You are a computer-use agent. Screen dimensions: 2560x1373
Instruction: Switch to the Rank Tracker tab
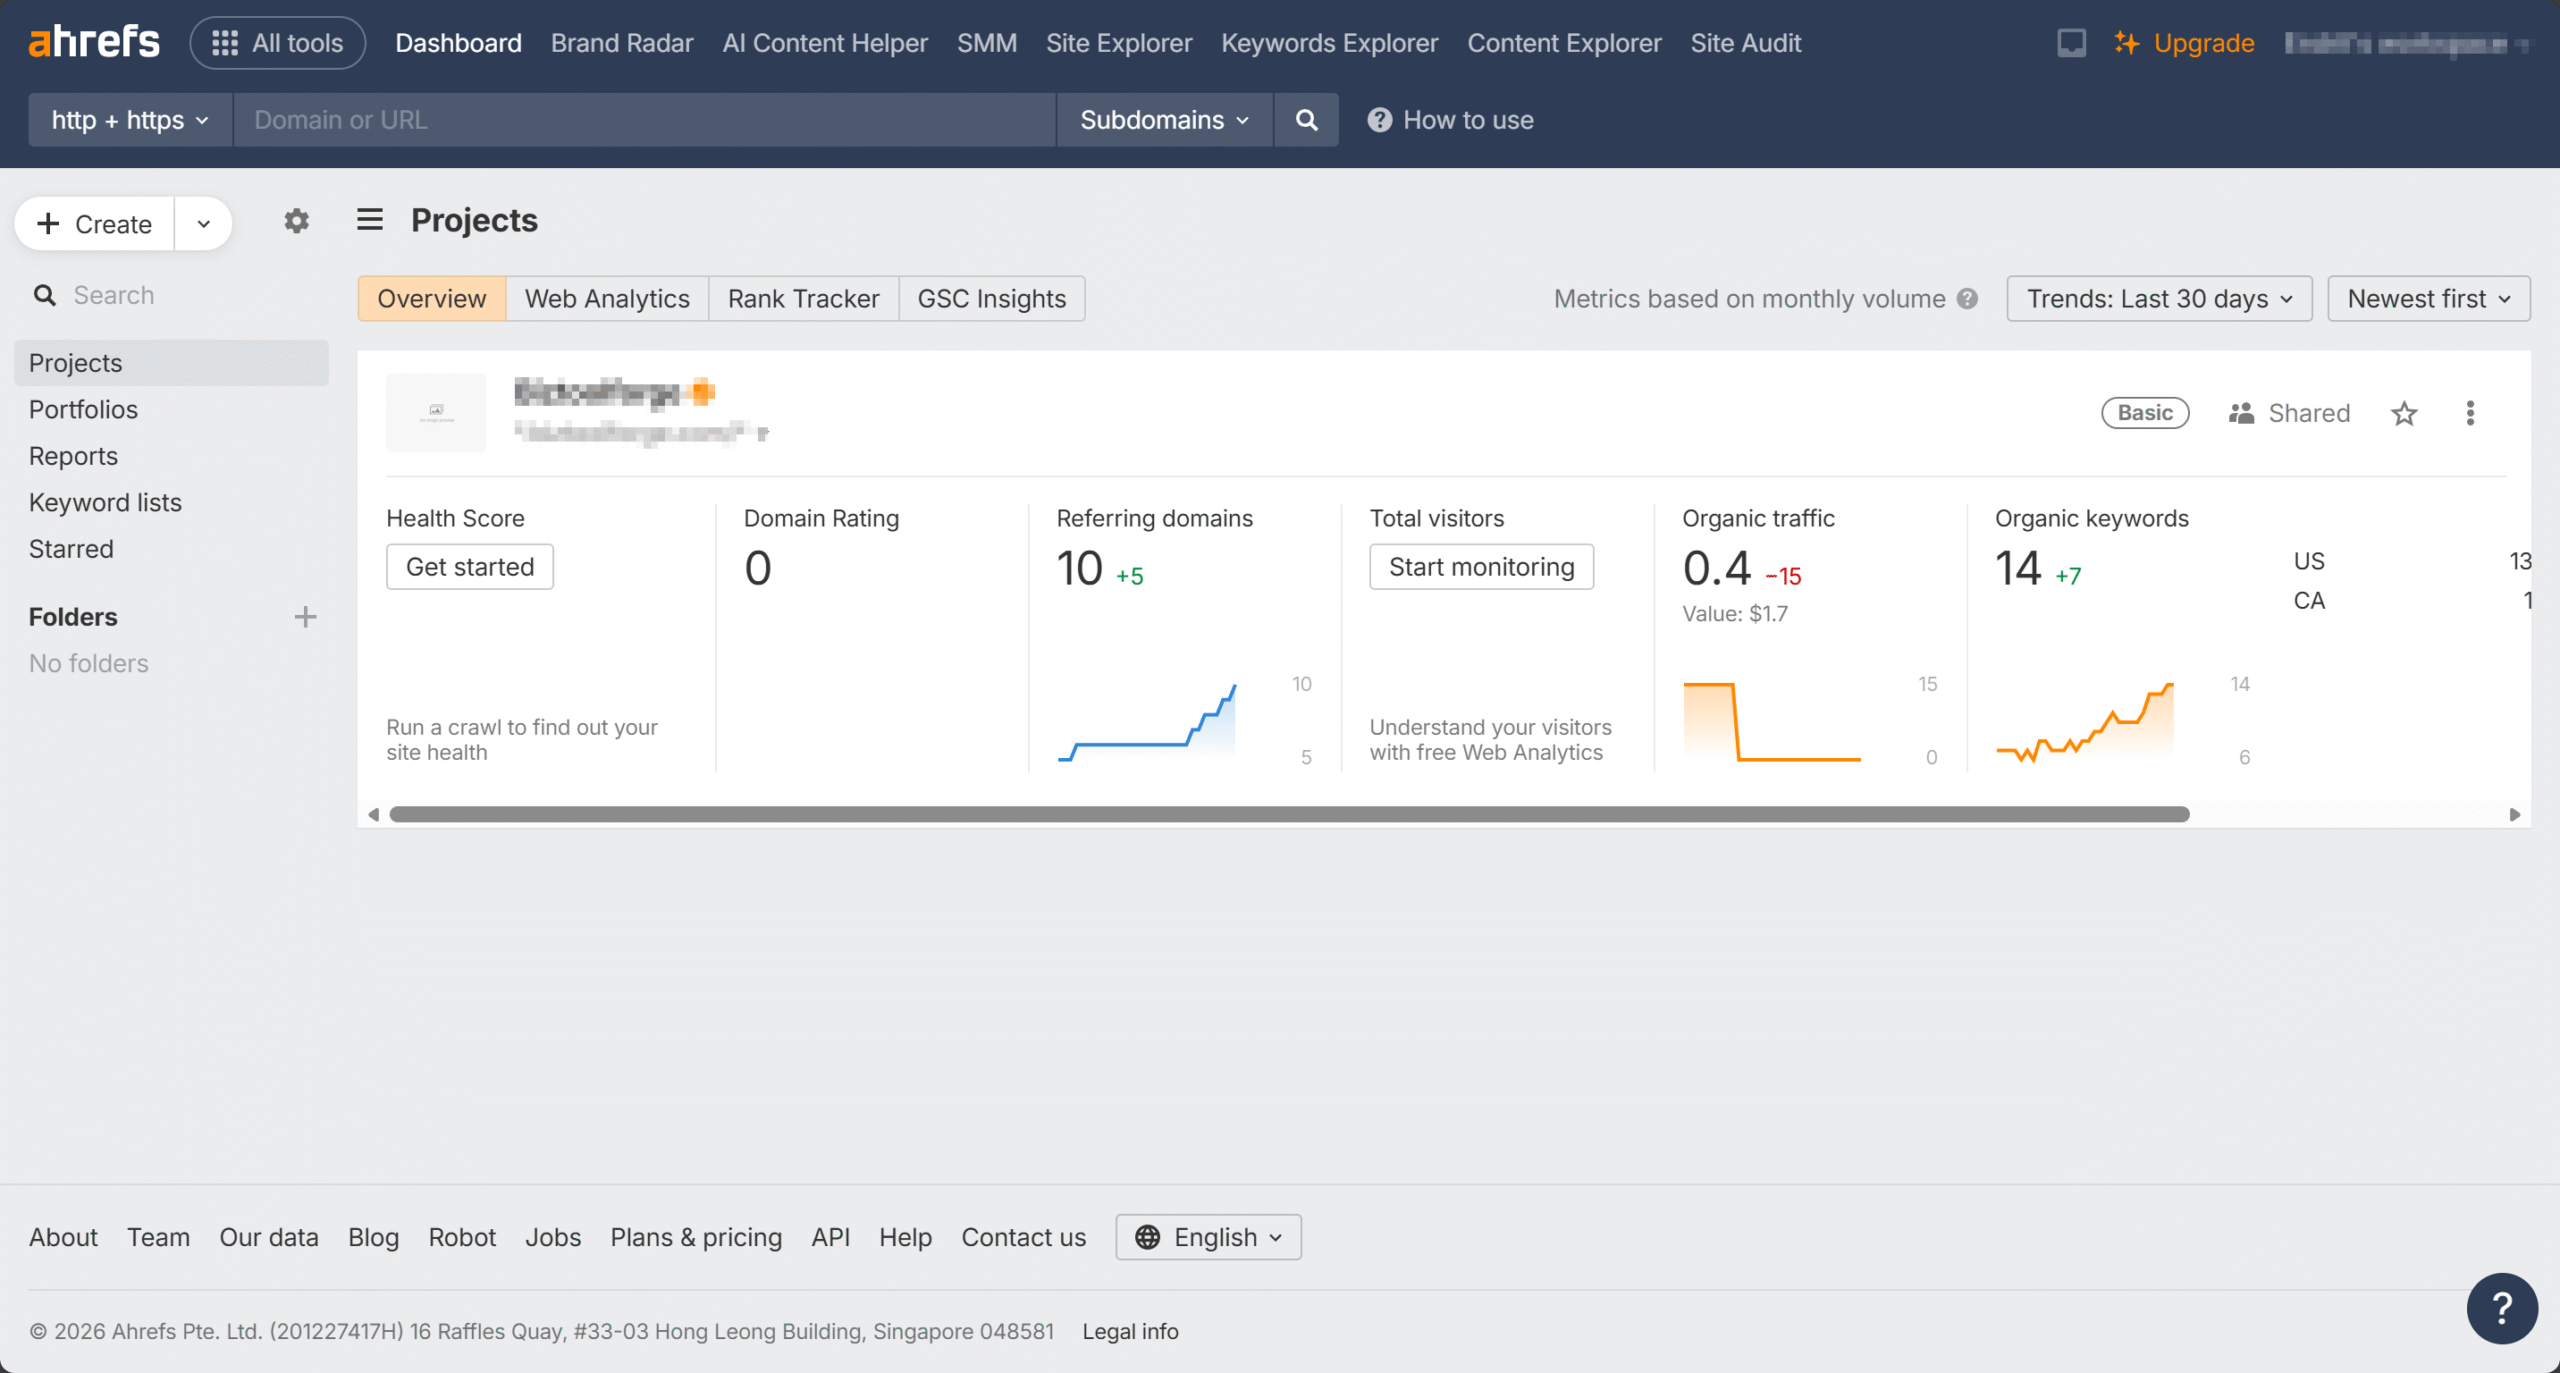pyautogui.click(x=802, y=298)
